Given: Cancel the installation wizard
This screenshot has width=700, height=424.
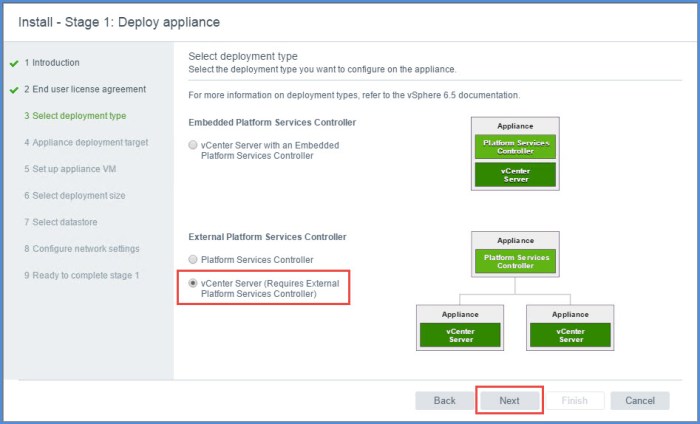Looking at the screenshot, I should 639,400.
